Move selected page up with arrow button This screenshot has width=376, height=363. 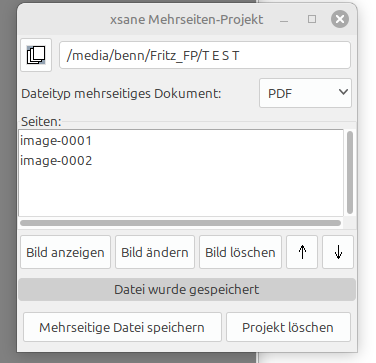click(302, 252)
